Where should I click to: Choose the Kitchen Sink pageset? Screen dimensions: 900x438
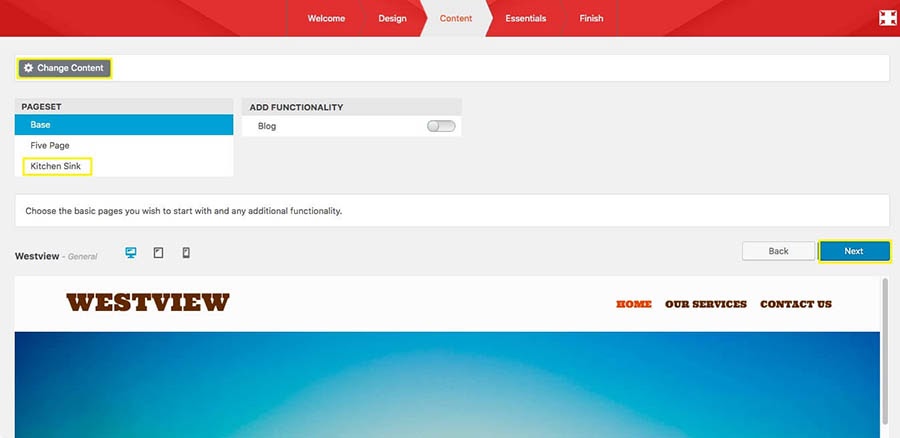[x=124, y=166]
